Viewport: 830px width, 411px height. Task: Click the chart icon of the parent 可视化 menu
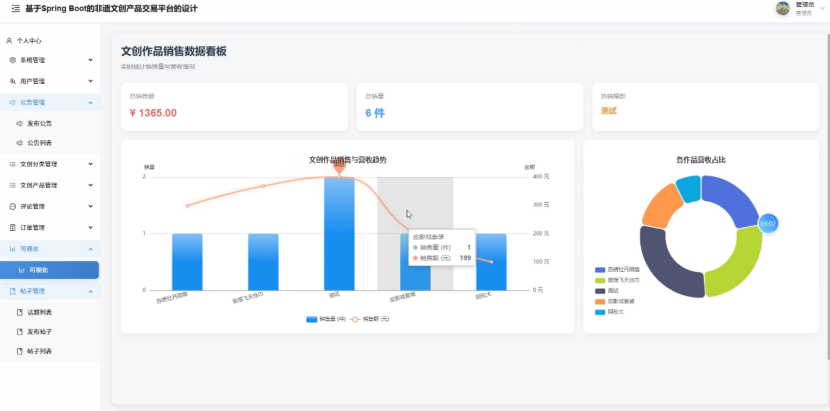13,249
